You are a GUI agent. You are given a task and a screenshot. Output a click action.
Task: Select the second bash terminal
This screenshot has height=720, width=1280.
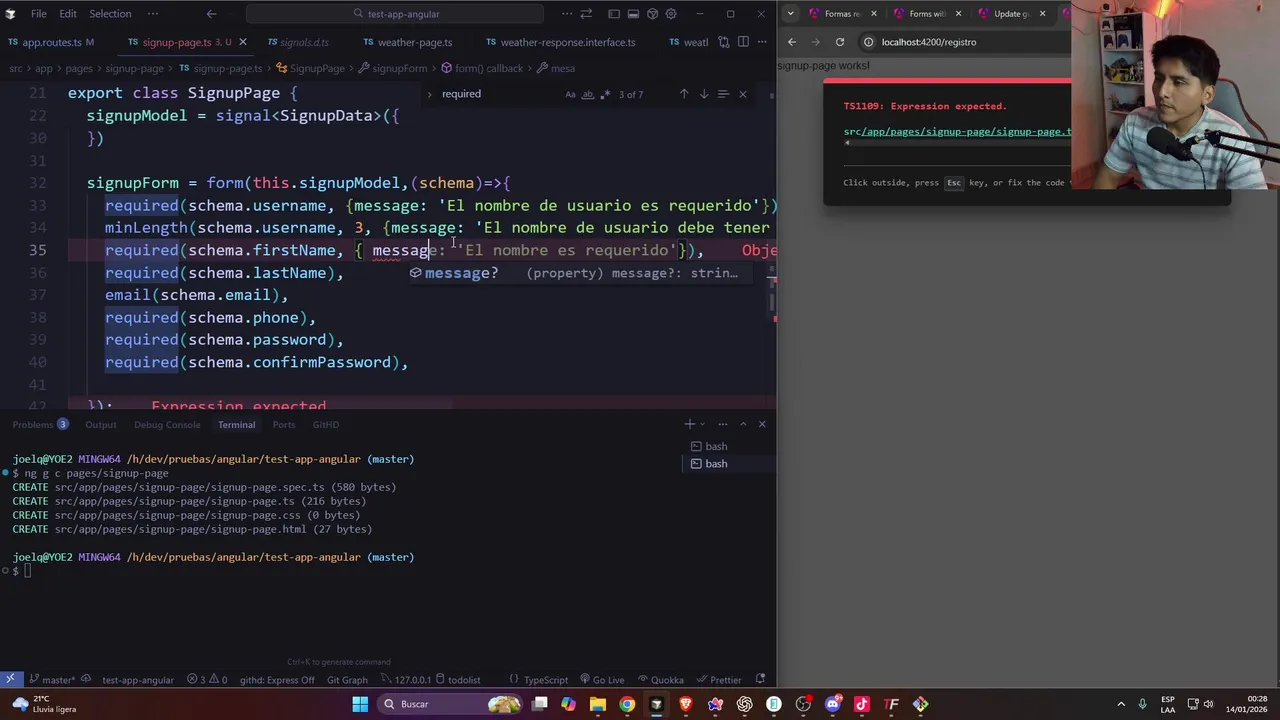(728, 464)
